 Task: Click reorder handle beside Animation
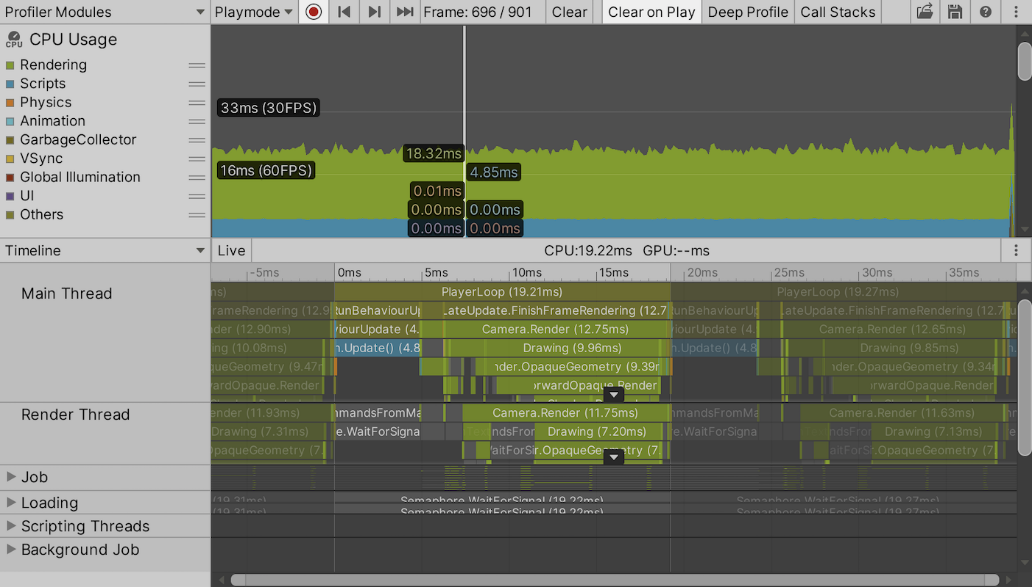click(197, 121)
